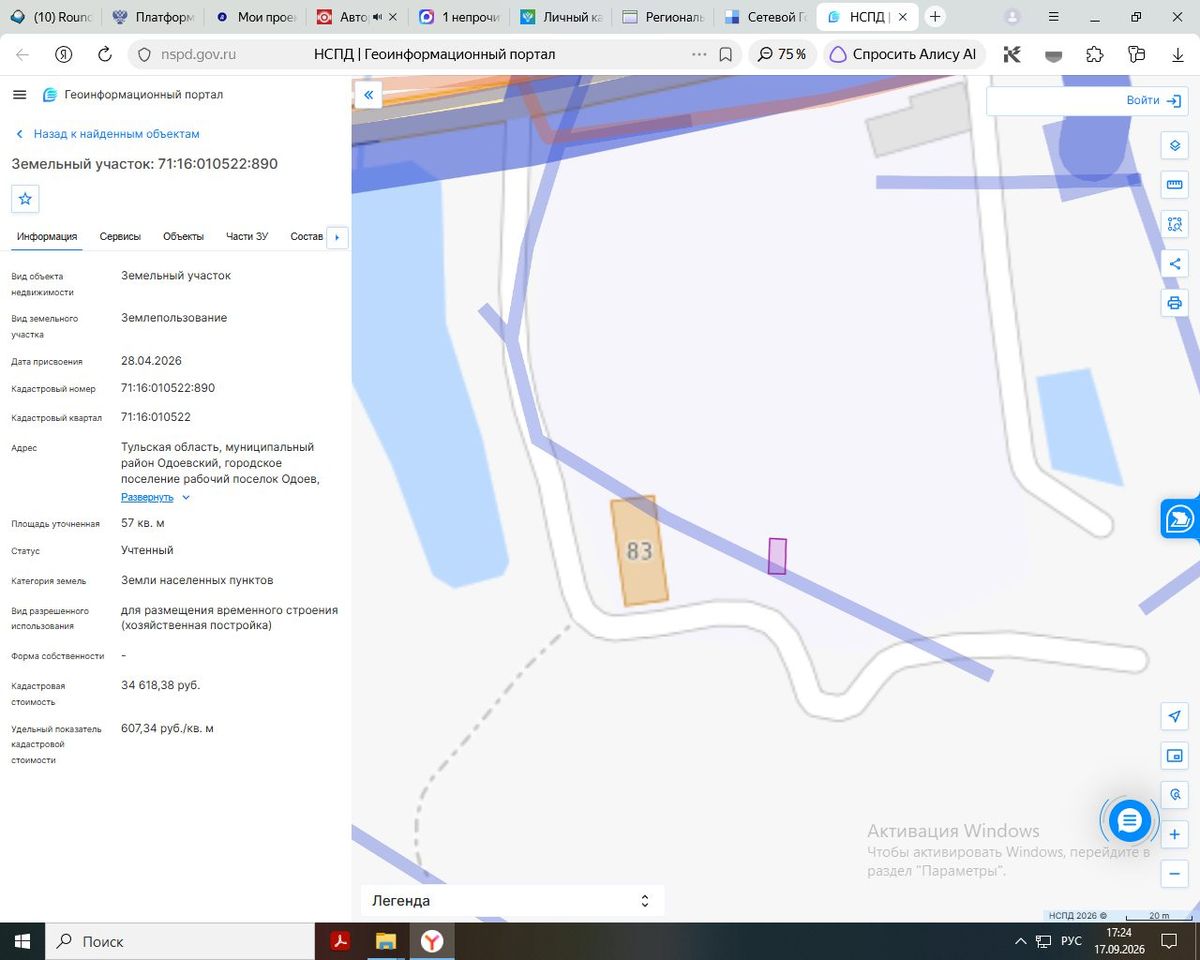The width and height of the screenshot is (1200, 960).
Task: Click the date value 28.04.2026
Action: click(151, 361)
